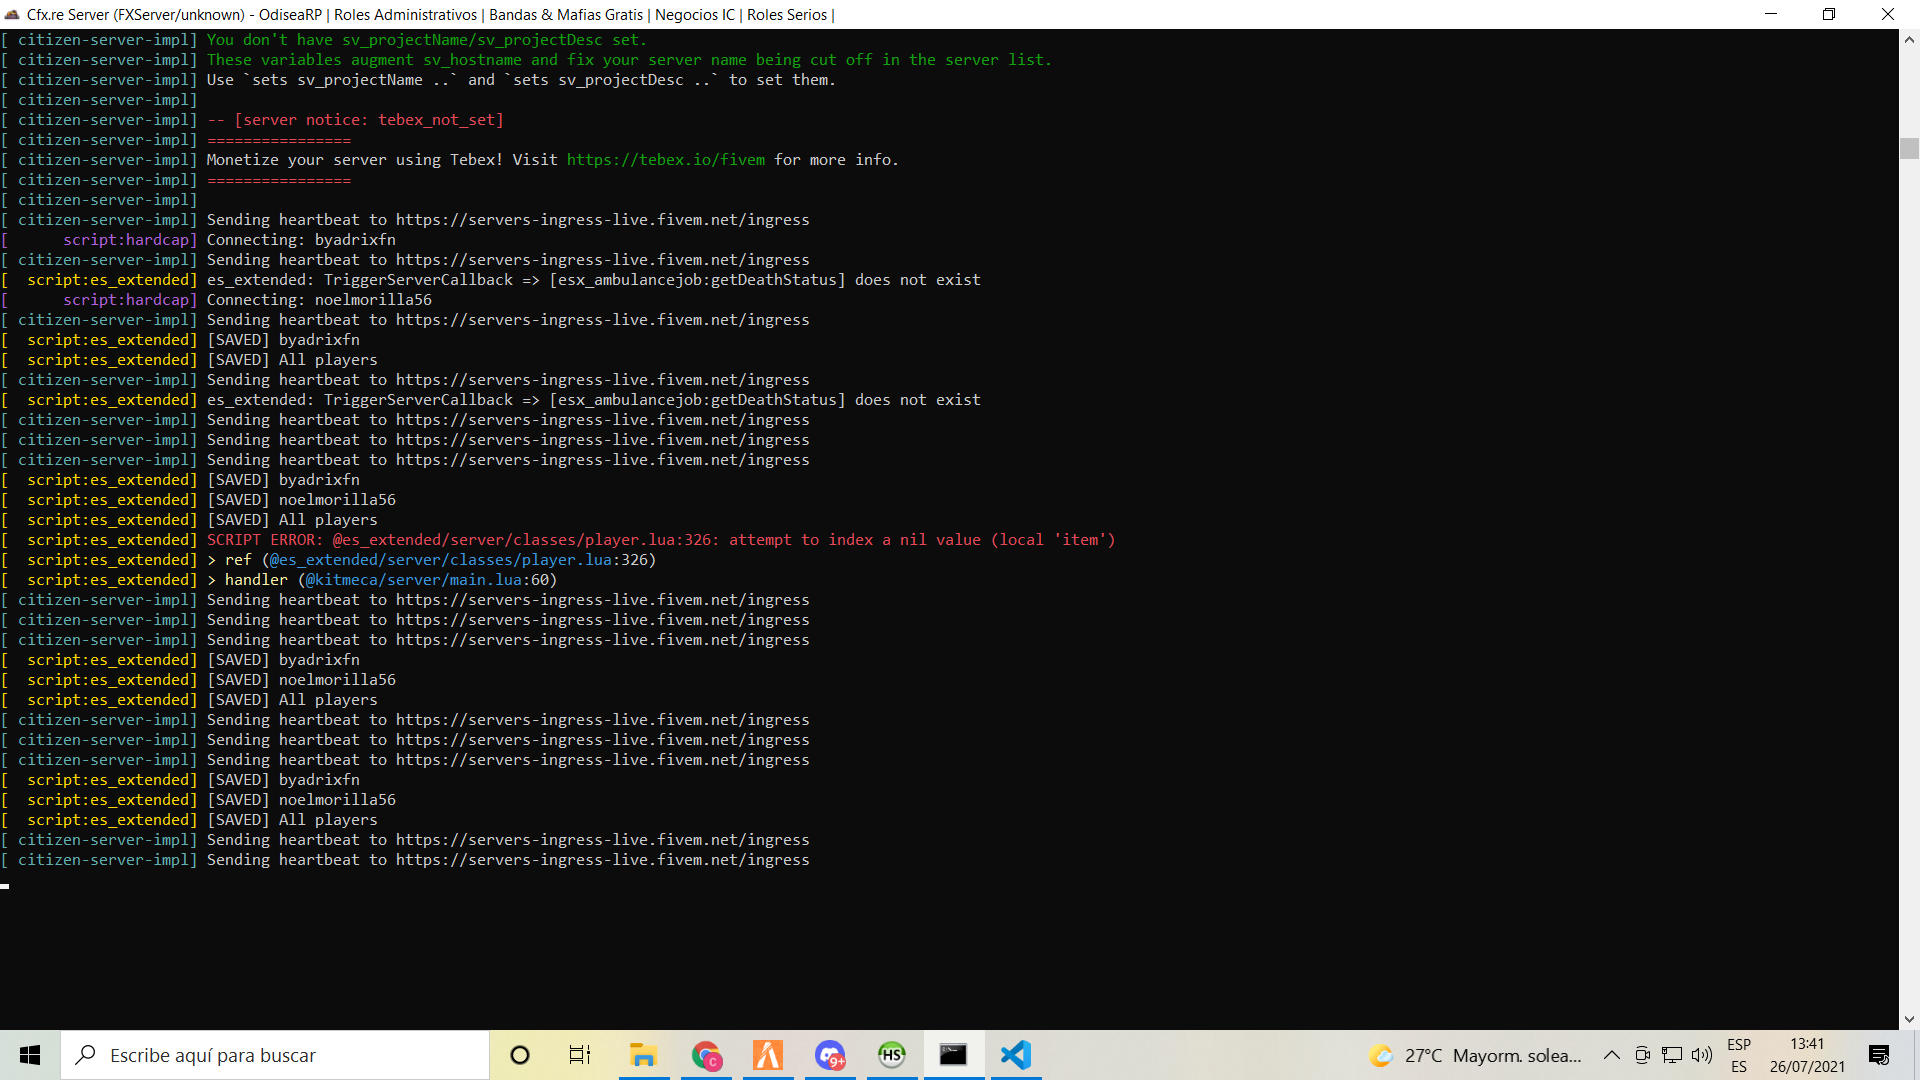The image size is (1920, 1080).
Task: Click the network icon in the system tray
Action: click(1672, 1055)
